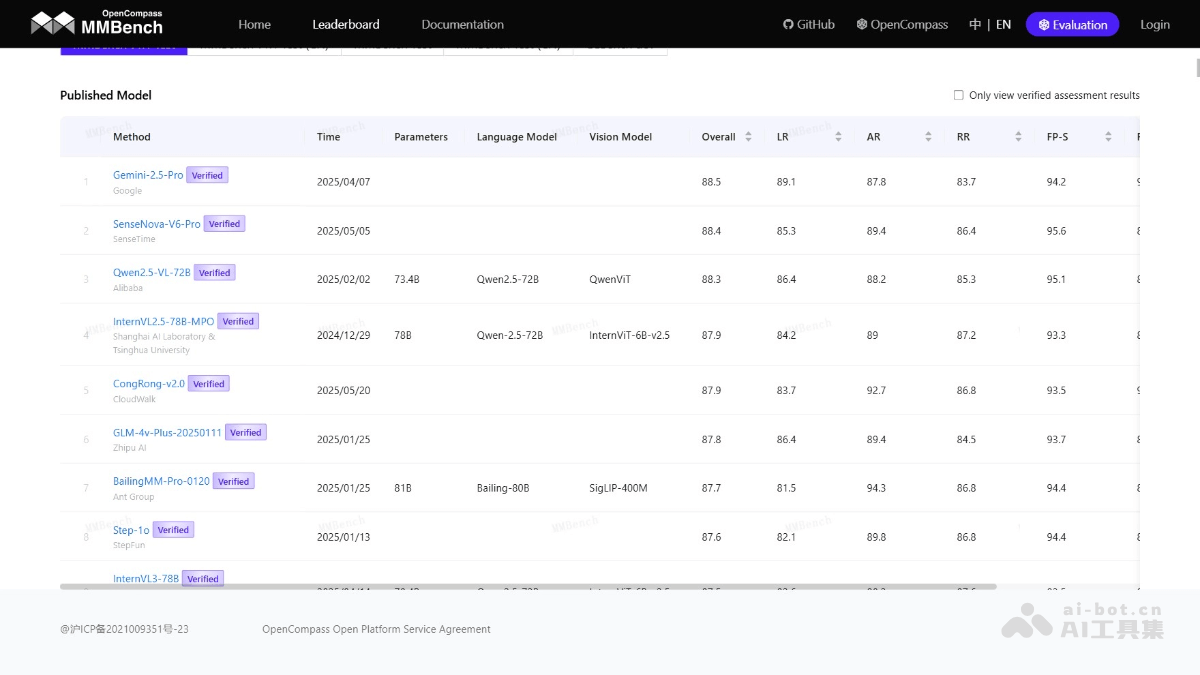Click the Login link
This screenshot has width=1200, height=675.
click(x=1155, y=24)
